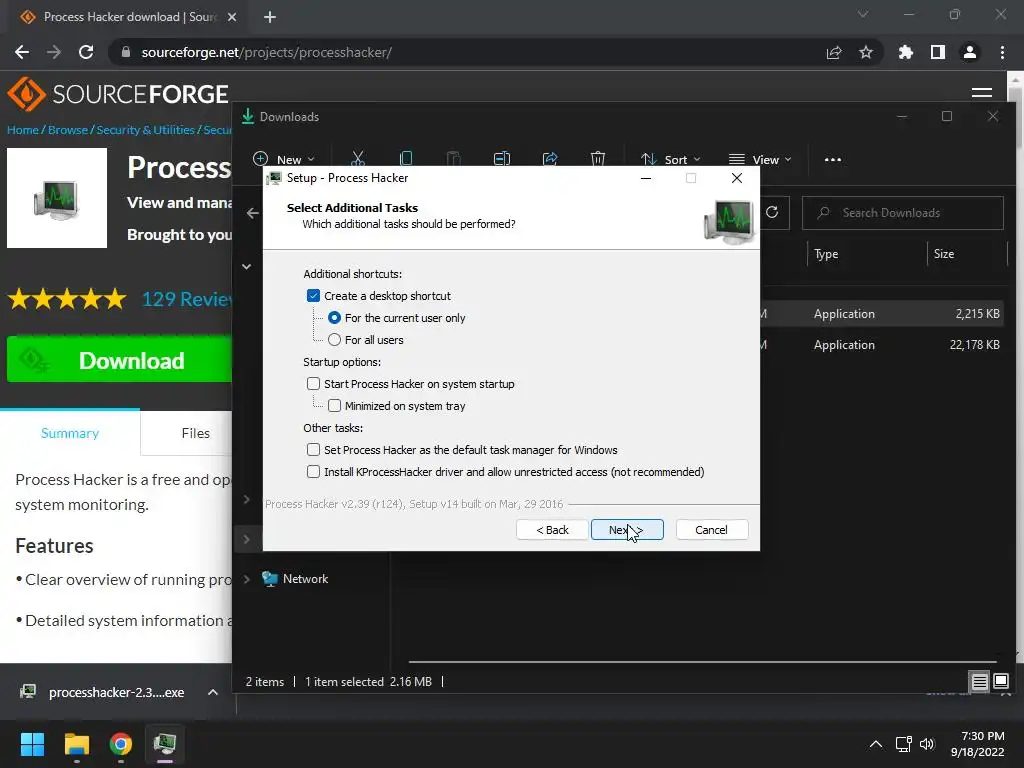Check Install KProcessHacker driver option
This screenshot has height=768, width=1024.
(313, 472)
